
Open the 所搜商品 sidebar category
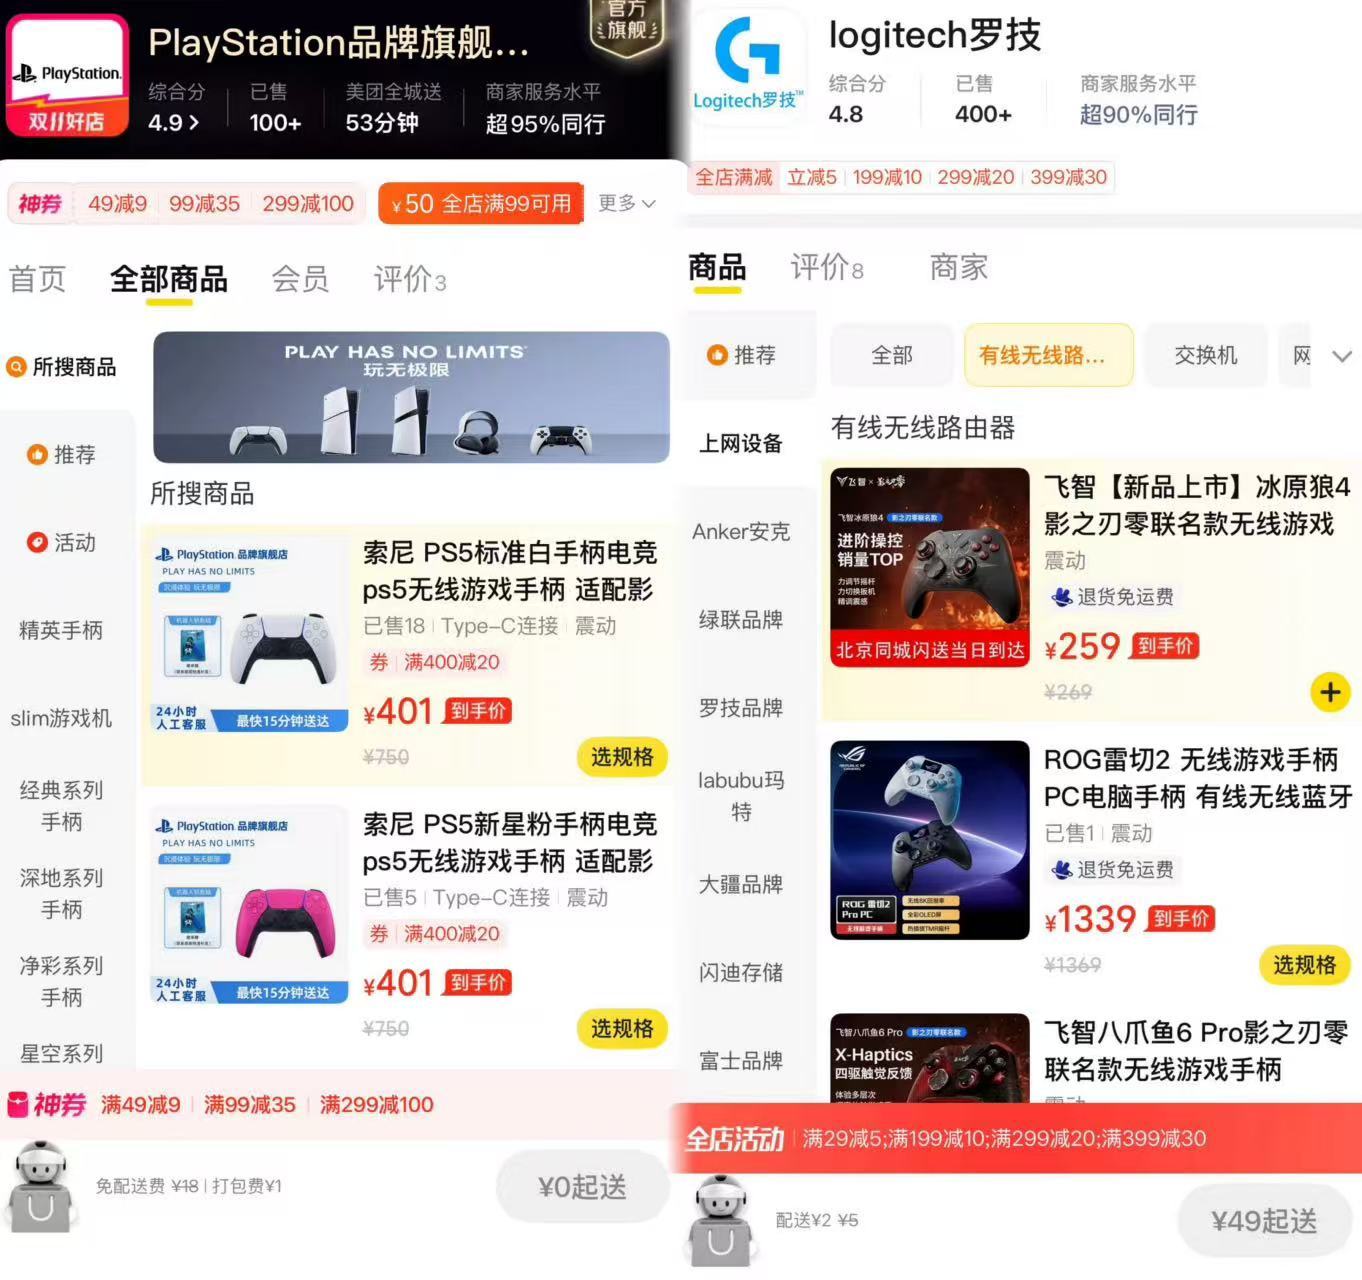point(62,367)
